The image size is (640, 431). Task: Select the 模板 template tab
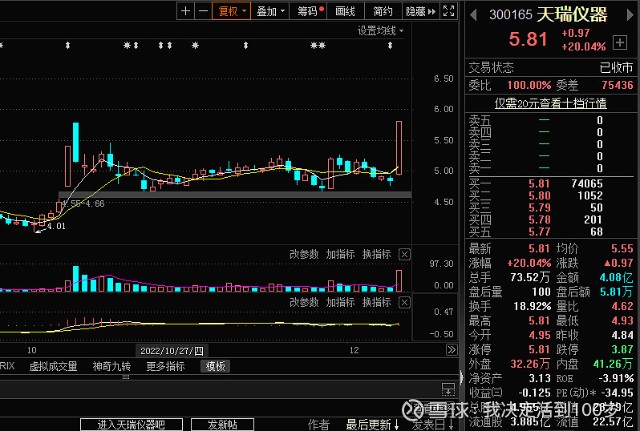pyautogui.click(x=215, y=366)
